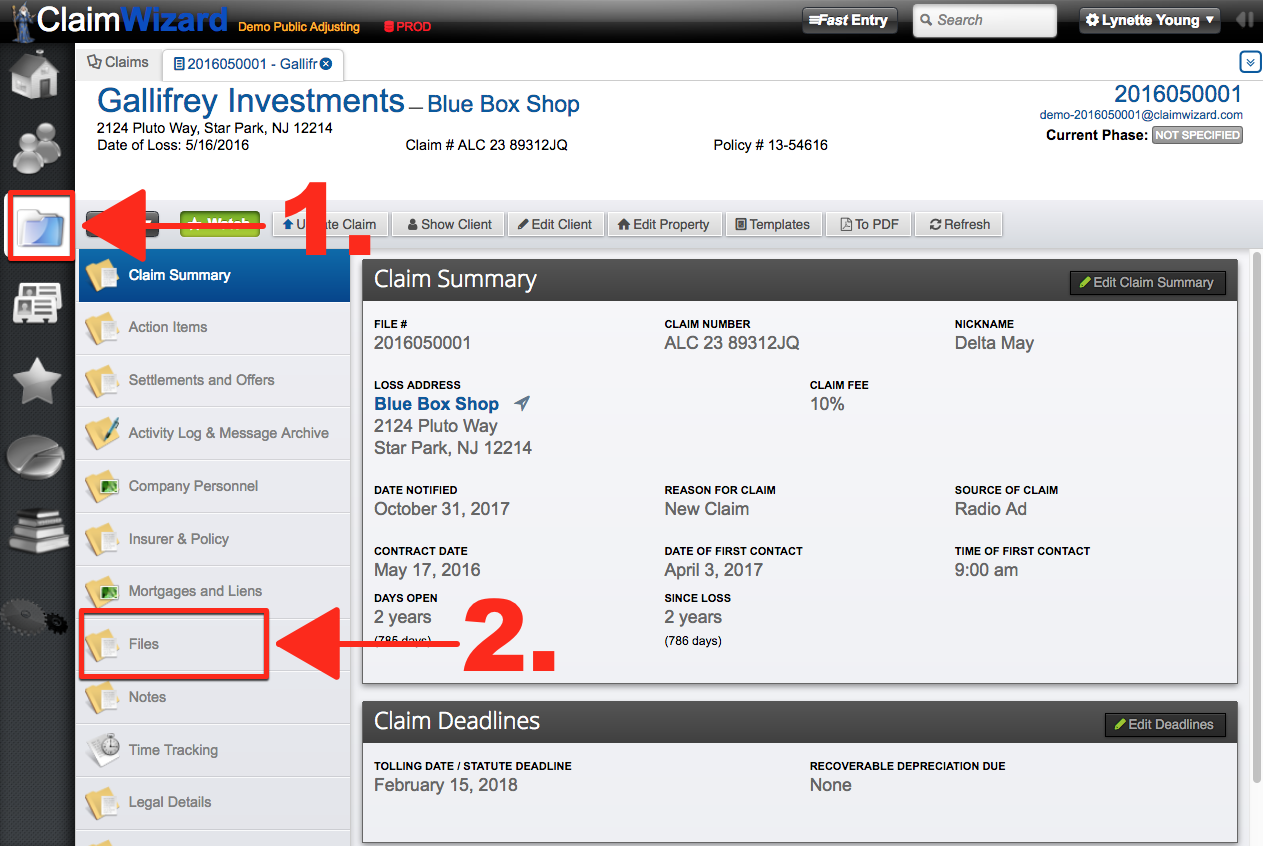Screen dimensions: 1263x846
Task: Click the map navigation arrow beside Blue Box Shop
Action: click(522, 404)
